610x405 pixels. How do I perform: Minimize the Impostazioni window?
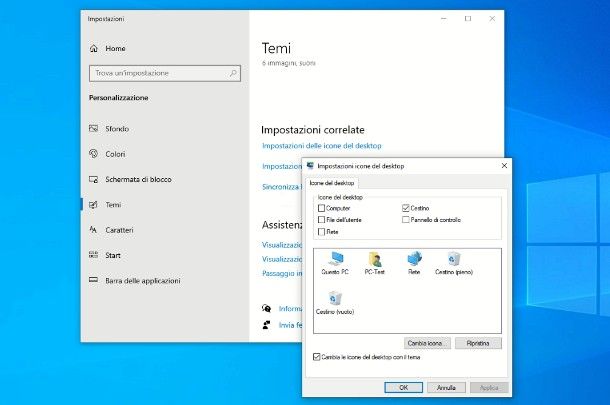[x=443, y=19]
